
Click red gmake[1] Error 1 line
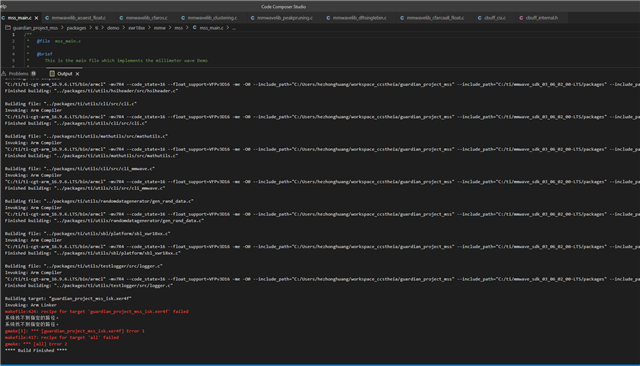pyautogui.click(x=75, y=331)
